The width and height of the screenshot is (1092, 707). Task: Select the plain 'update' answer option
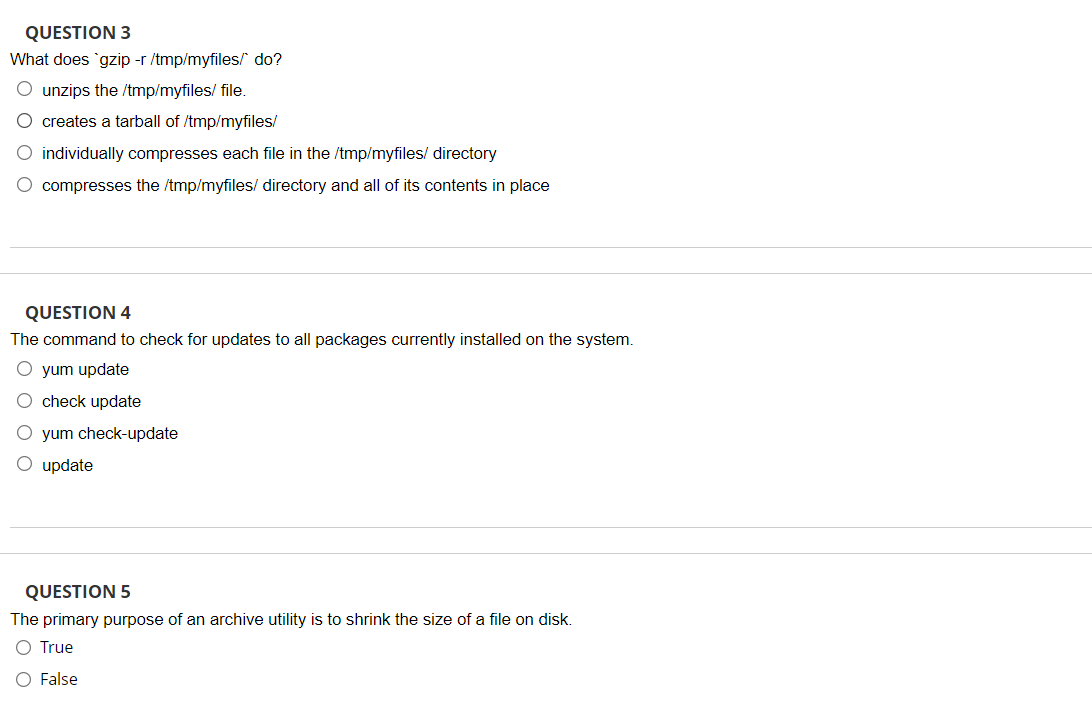coord(24,464)
